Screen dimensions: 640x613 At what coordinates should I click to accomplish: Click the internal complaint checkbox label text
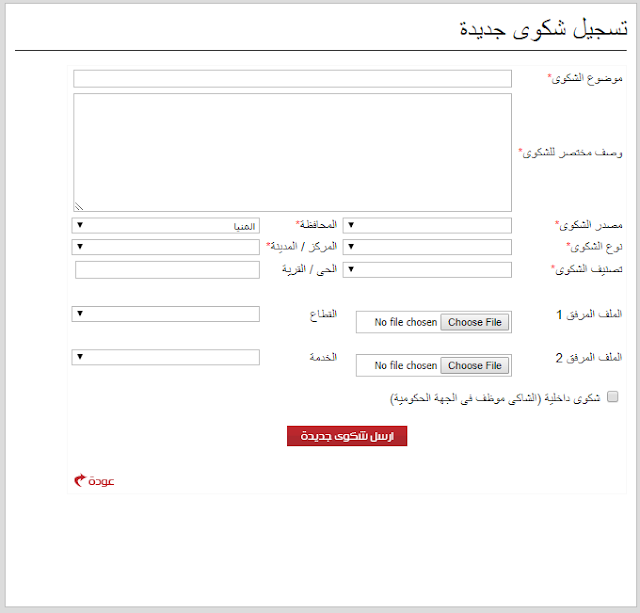click(495, 398)
